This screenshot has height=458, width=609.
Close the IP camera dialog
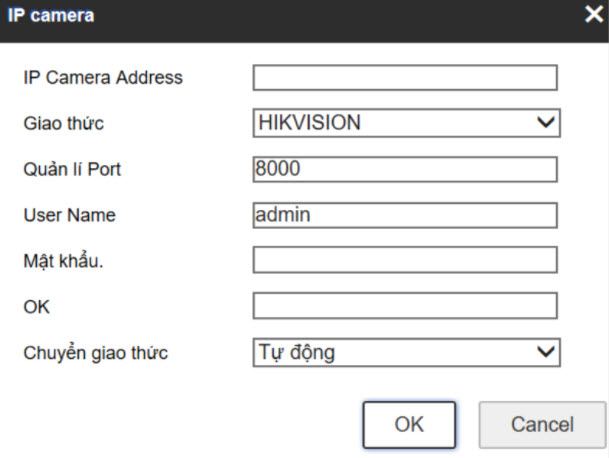[x=593, y=15]
